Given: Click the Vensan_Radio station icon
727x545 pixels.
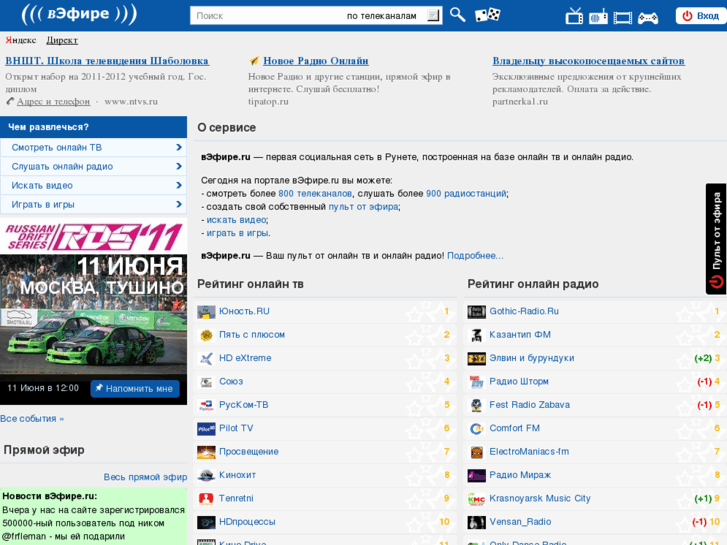Looking at the screenshot, I should (x=477, y=522).
